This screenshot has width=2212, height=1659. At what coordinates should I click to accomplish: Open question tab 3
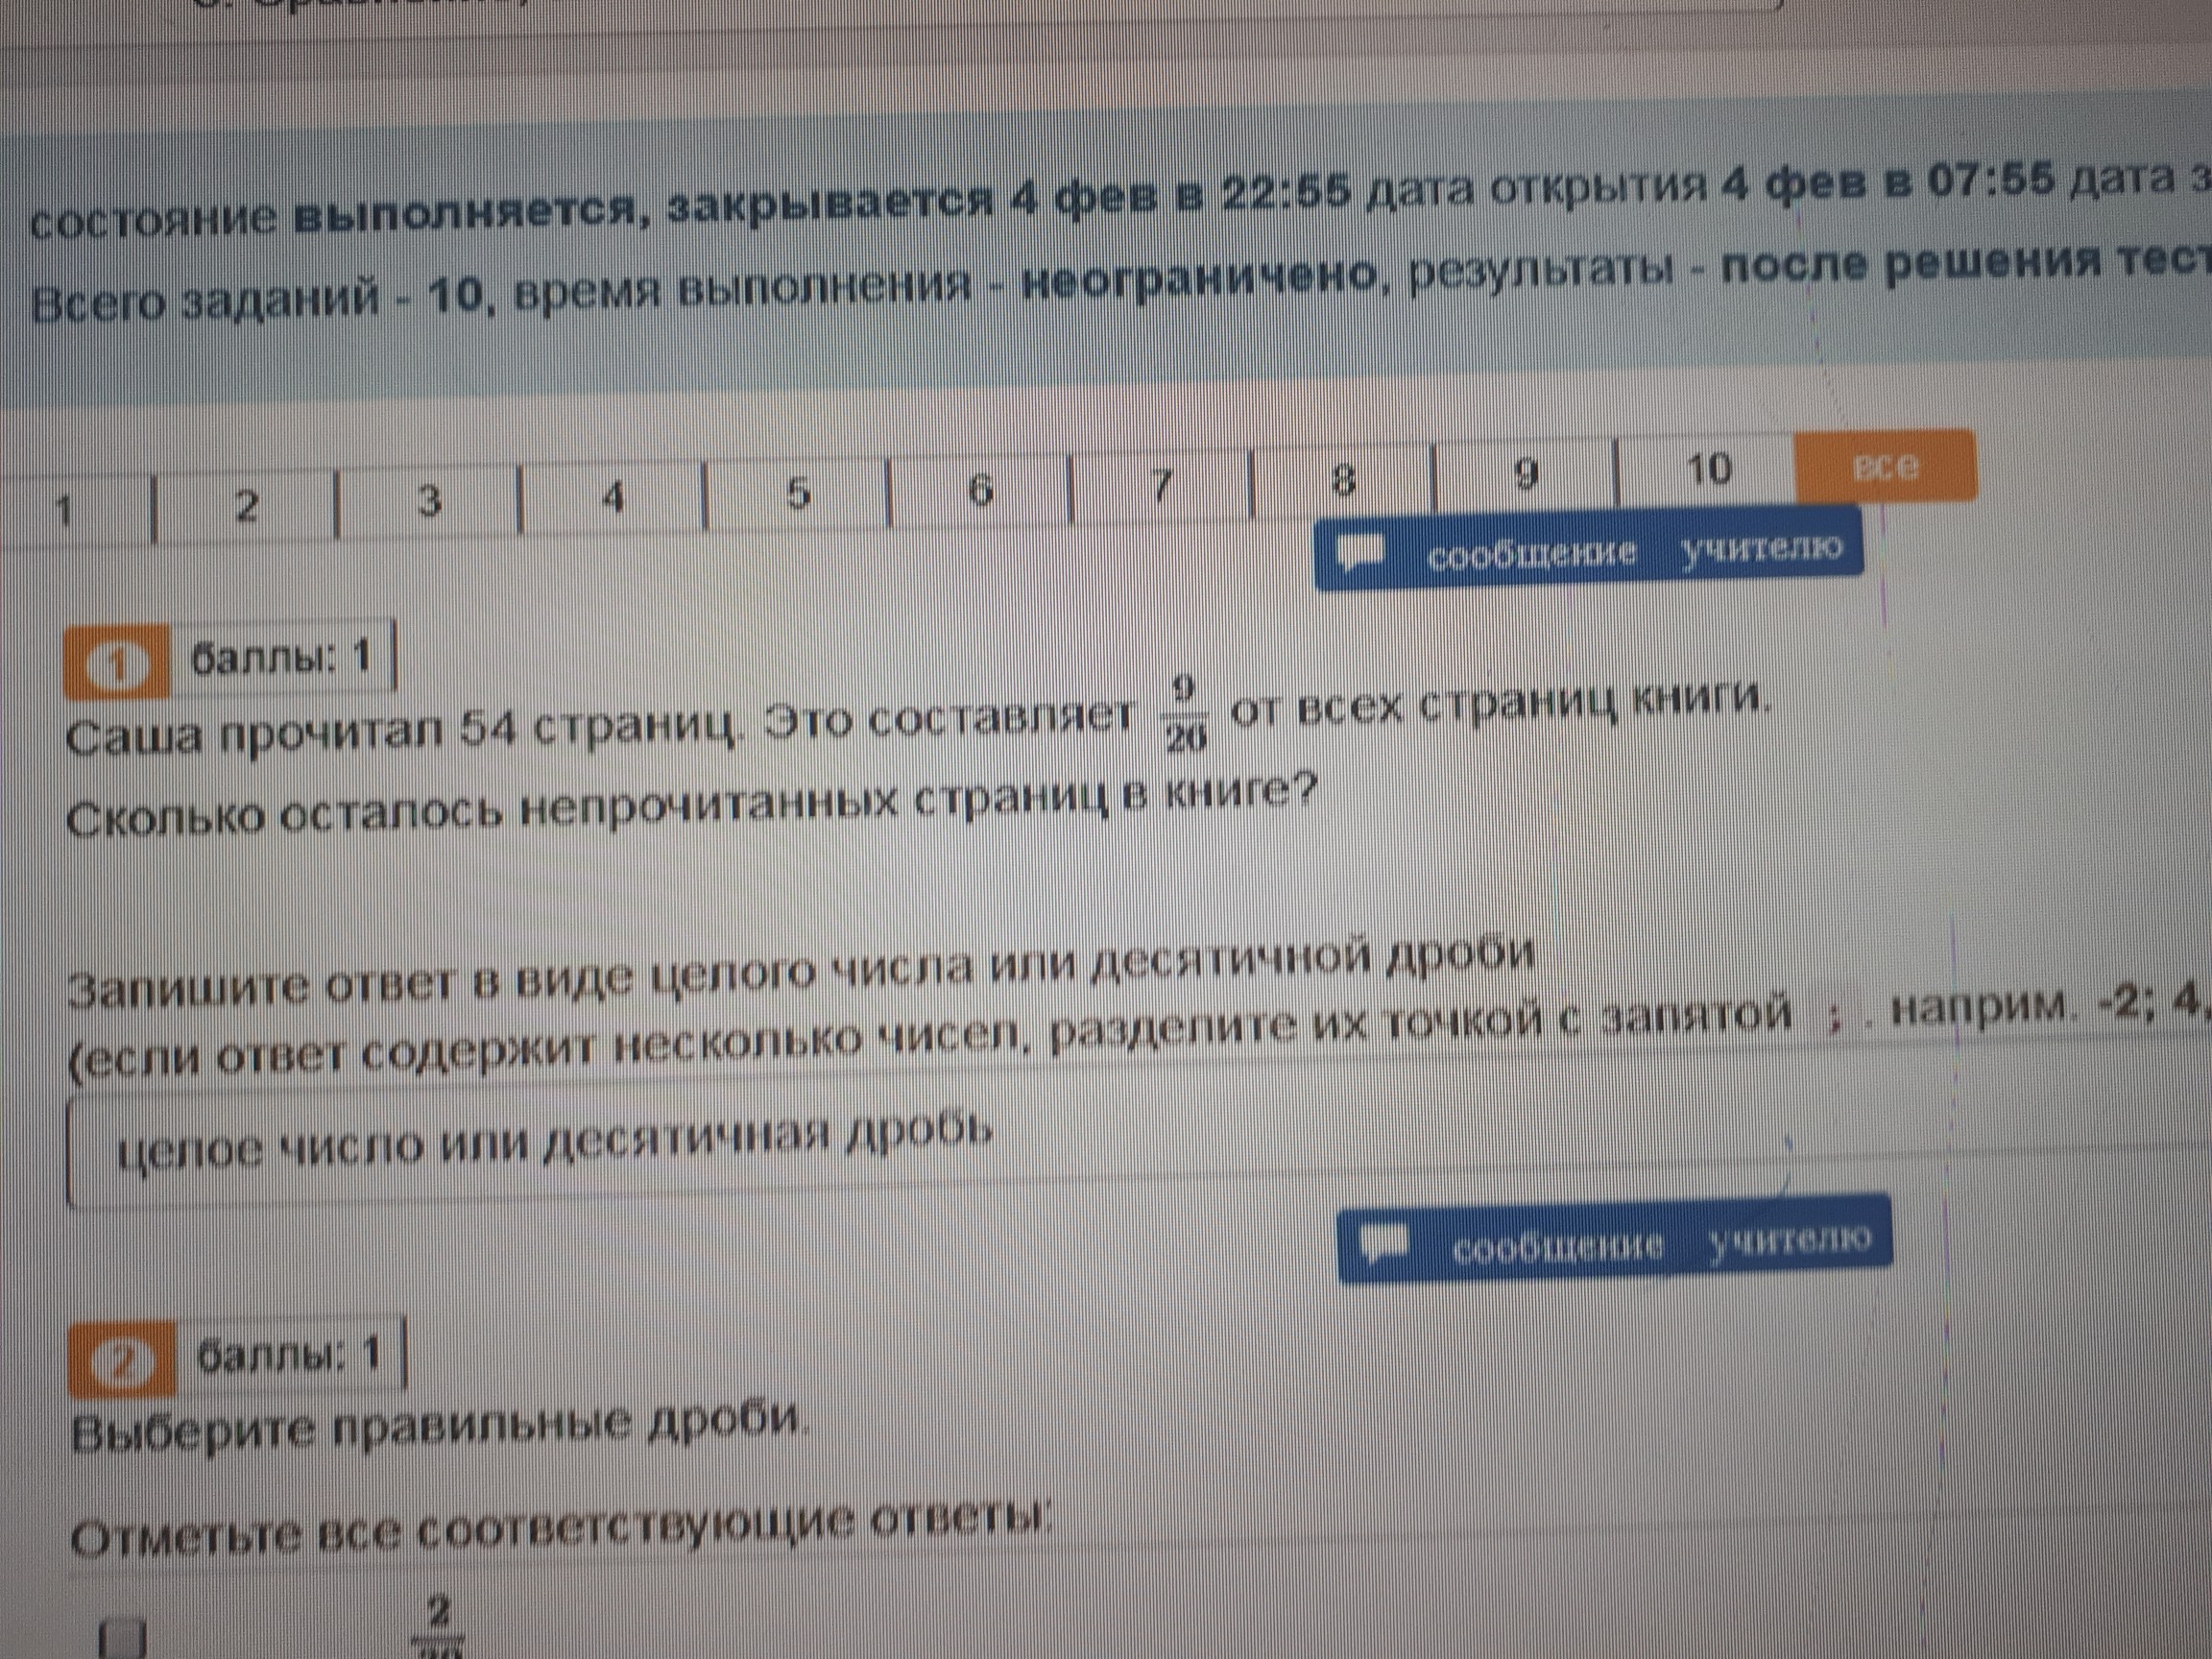429,500
